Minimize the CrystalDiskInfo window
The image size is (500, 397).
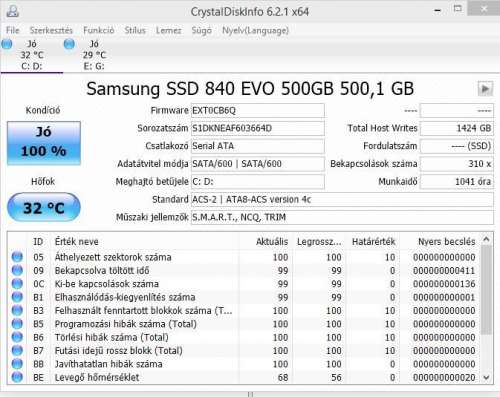(x=438, y=10)
